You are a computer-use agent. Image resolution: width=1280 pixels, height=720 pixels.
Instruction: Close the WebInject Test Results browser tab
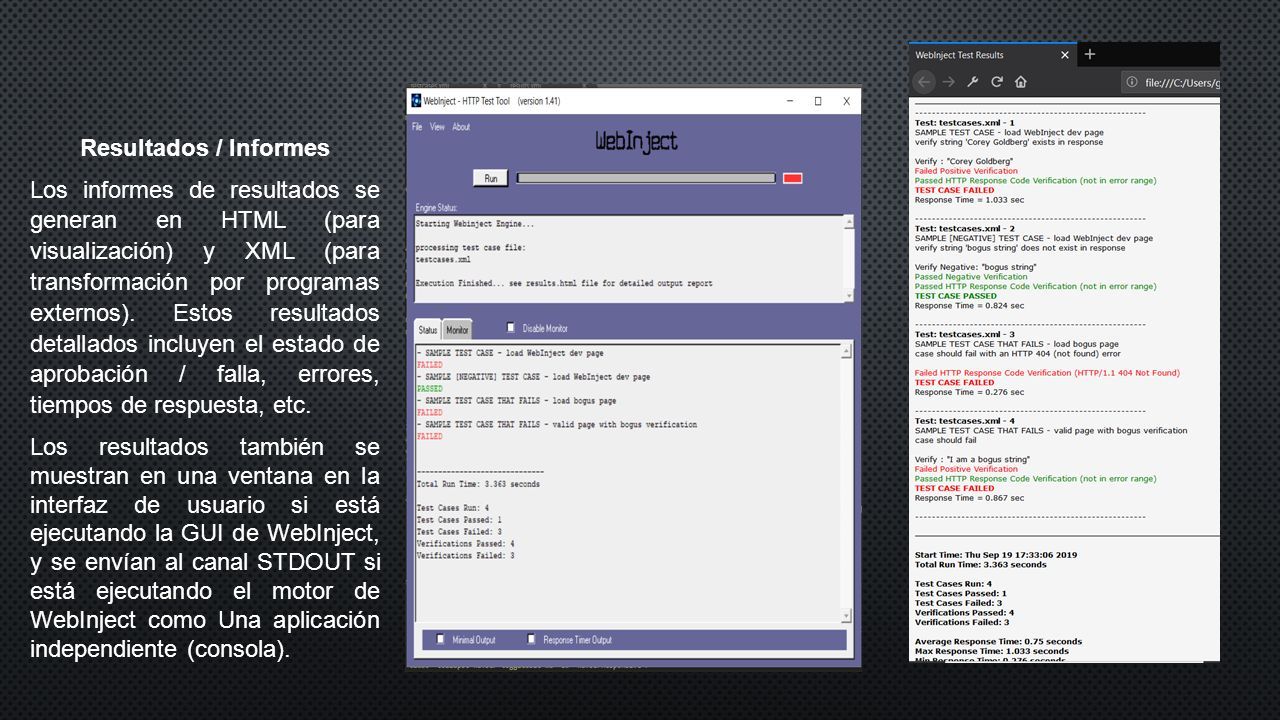tap(1065, 55)
